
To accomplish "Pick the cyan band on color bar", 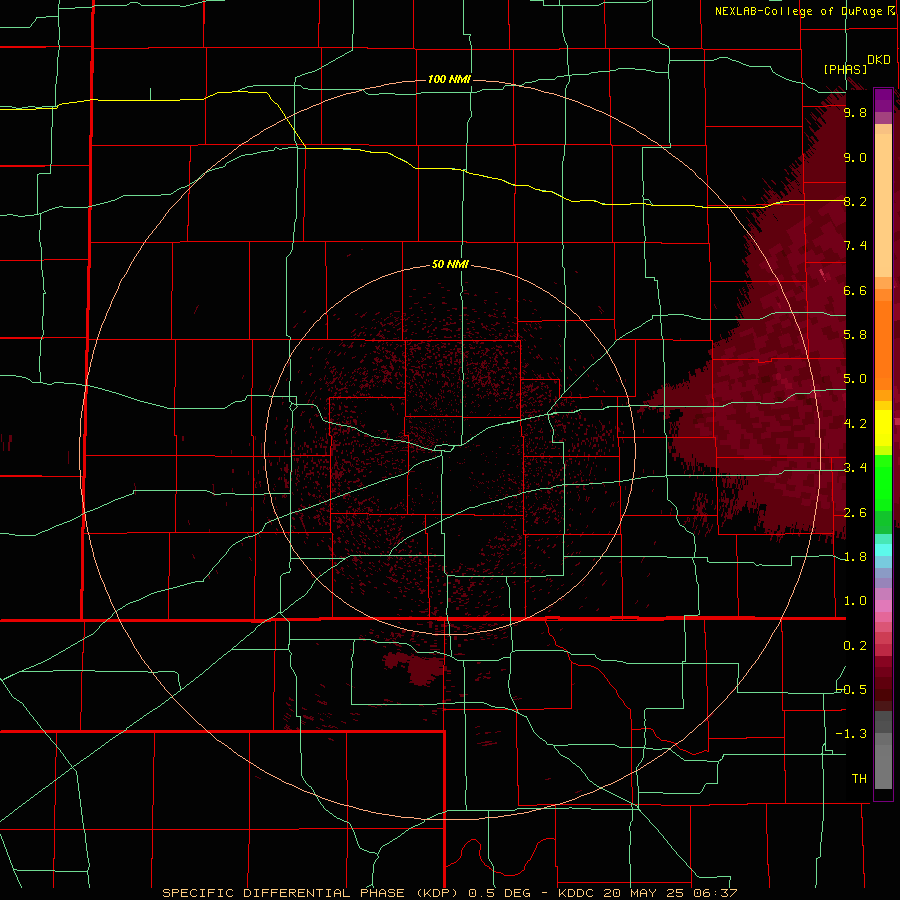I will pos(883,550).
